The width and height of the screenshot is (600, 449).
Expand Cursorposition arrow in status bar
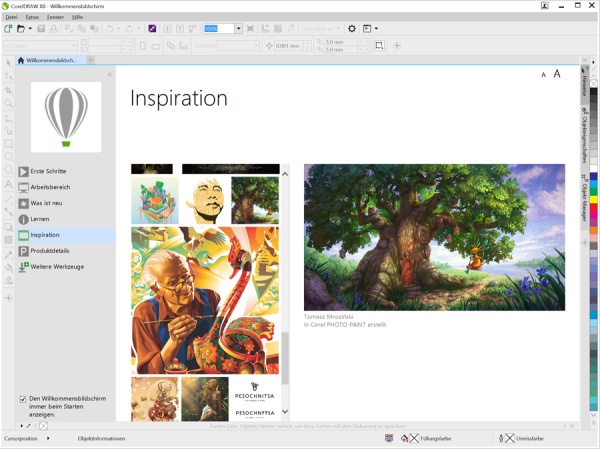48,438
